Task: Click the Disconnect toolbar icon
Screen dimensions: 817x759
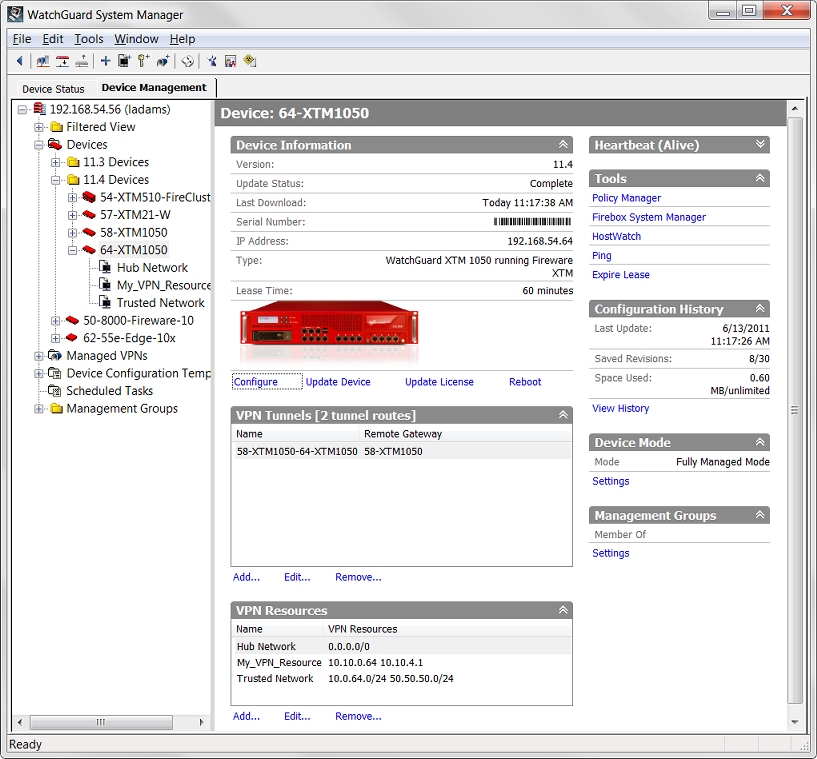Action: point(62,60)
